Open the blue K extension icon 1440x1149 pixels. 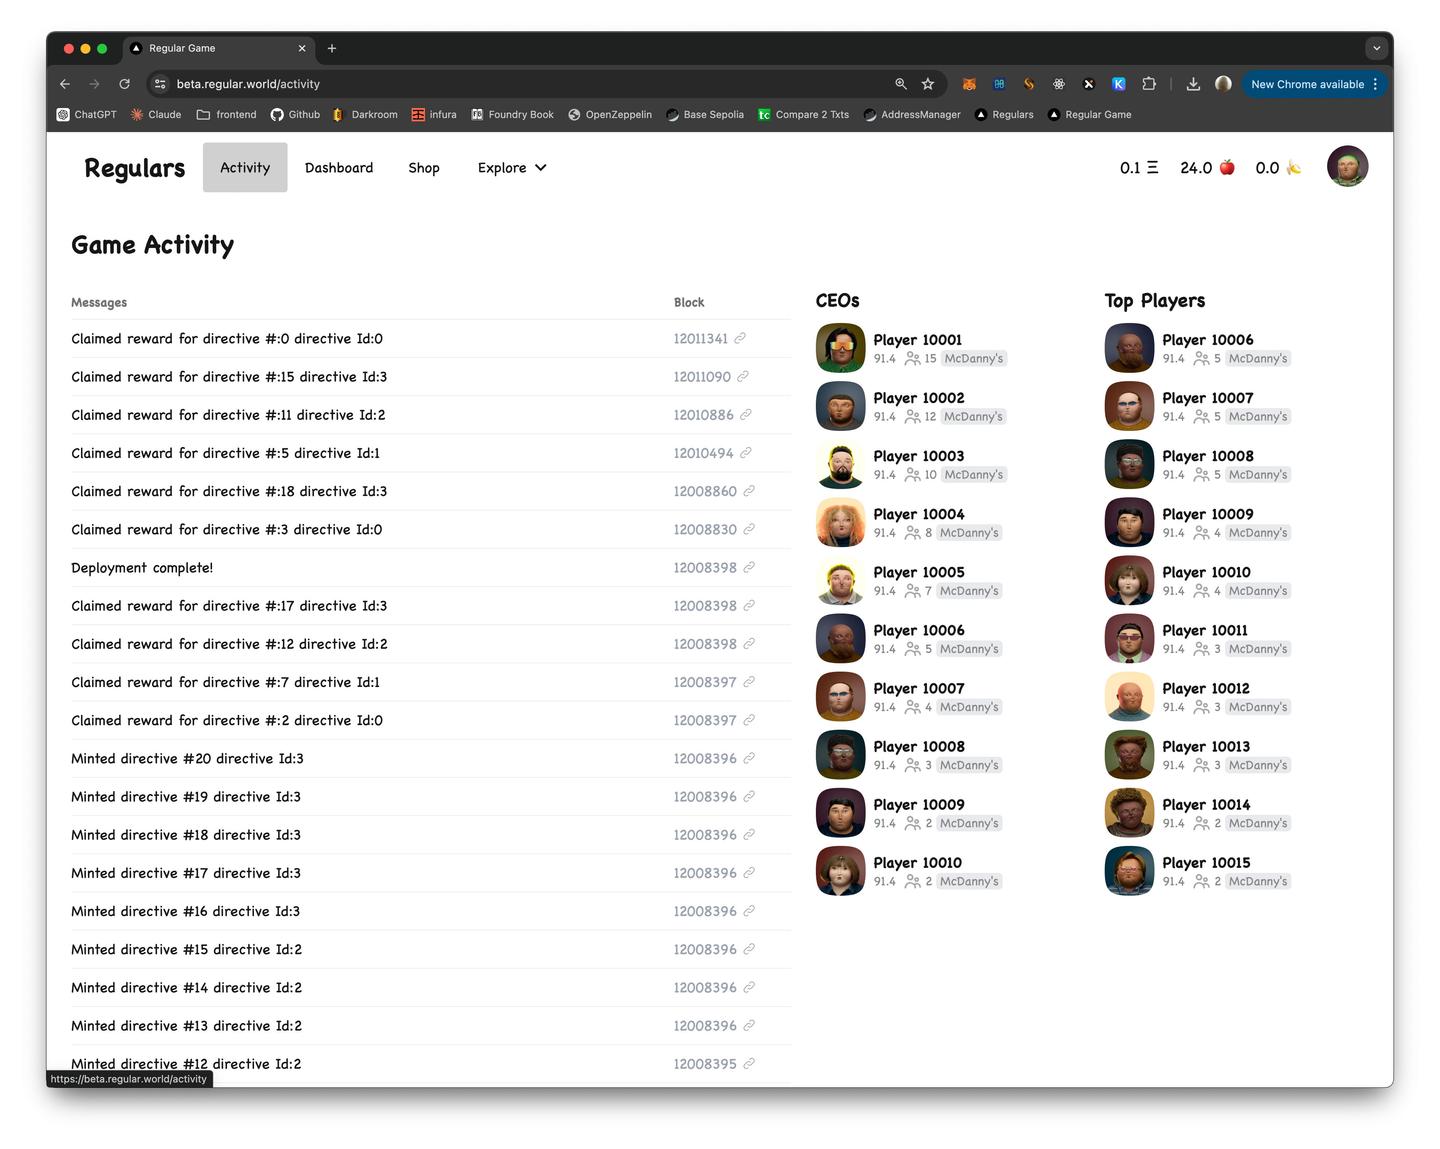pos(1119,84)
